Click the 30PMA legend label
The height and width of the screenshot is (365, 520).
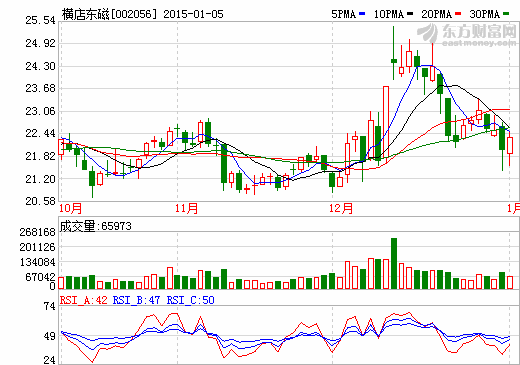tap(485, 14)
